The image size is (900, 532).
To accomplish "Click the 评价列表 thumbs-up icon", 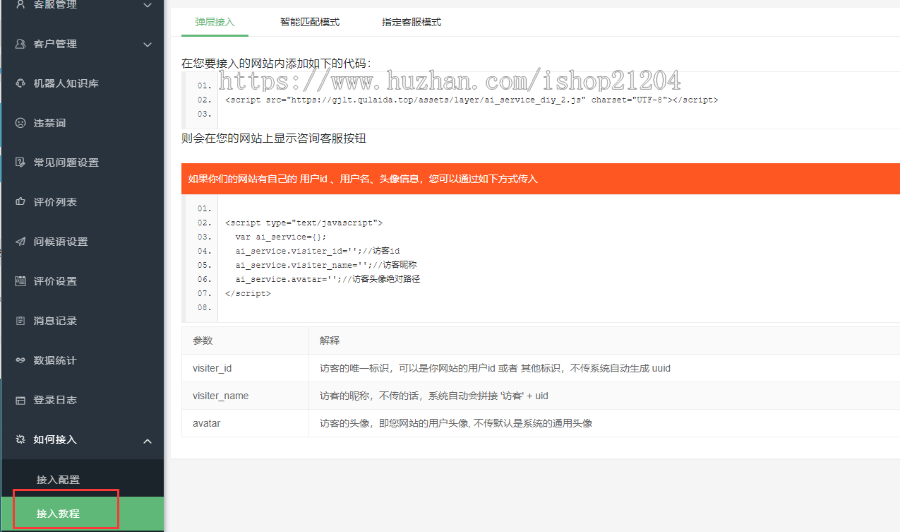I will [20, 202].
